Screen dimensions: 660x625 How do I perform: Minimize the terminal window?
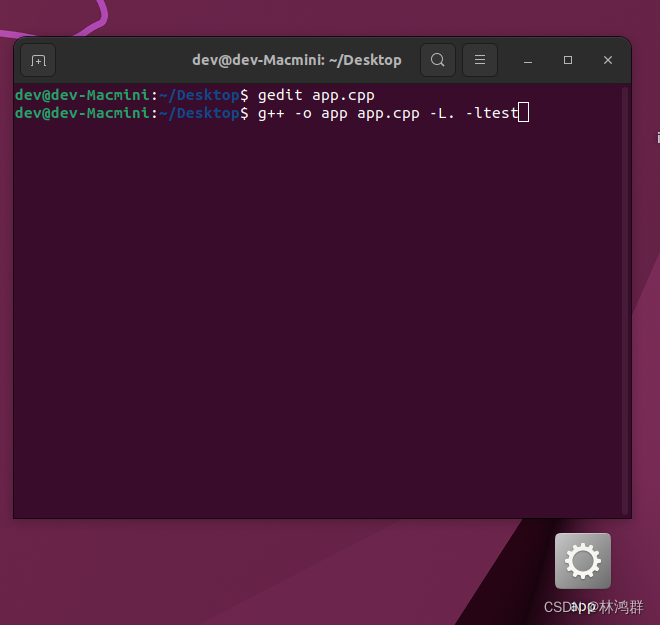(x=528, y=60)
